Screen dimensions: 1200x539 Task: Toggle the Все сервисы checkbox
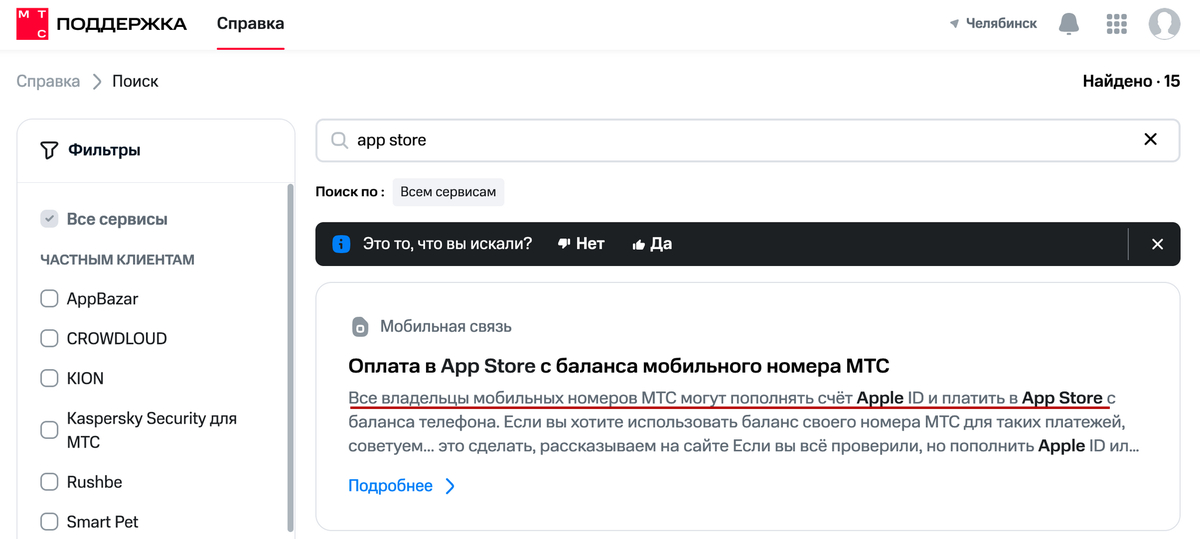click(x=49, y=219)
